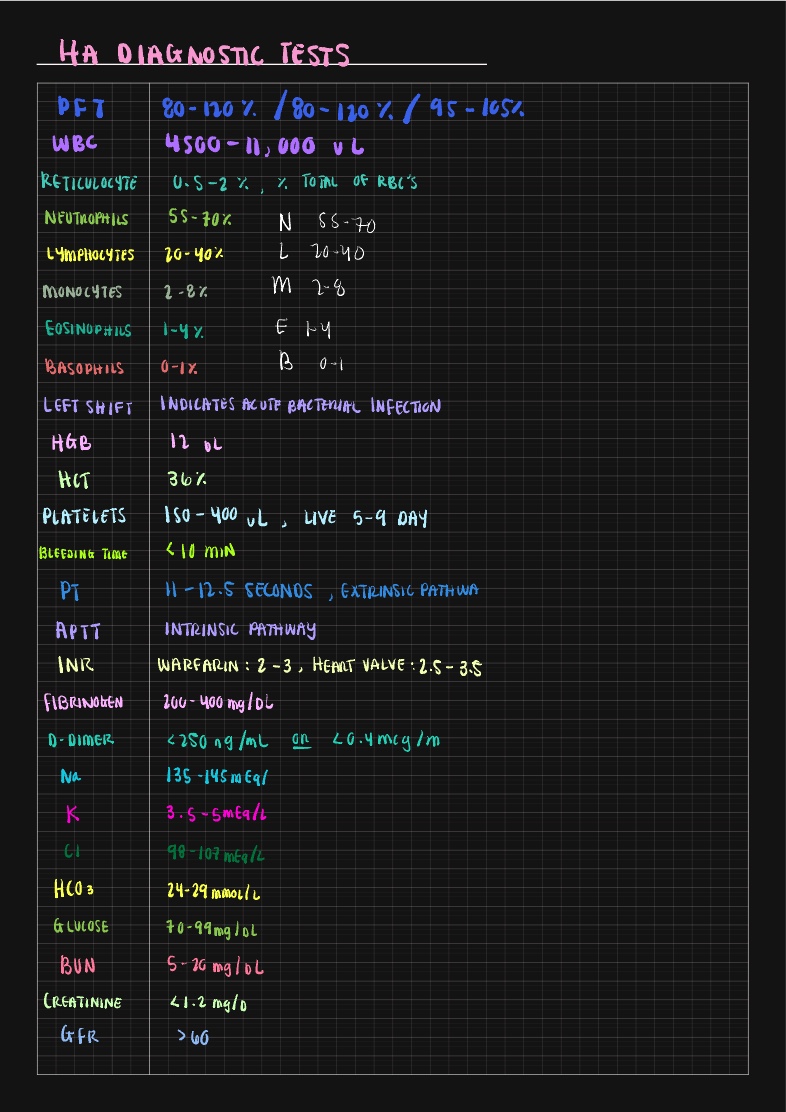This screenshot has width=786, height=1112.
Task: Click the value '<0.4 mcg/m'
Action: pyautogui.click(x=386, y=740)
